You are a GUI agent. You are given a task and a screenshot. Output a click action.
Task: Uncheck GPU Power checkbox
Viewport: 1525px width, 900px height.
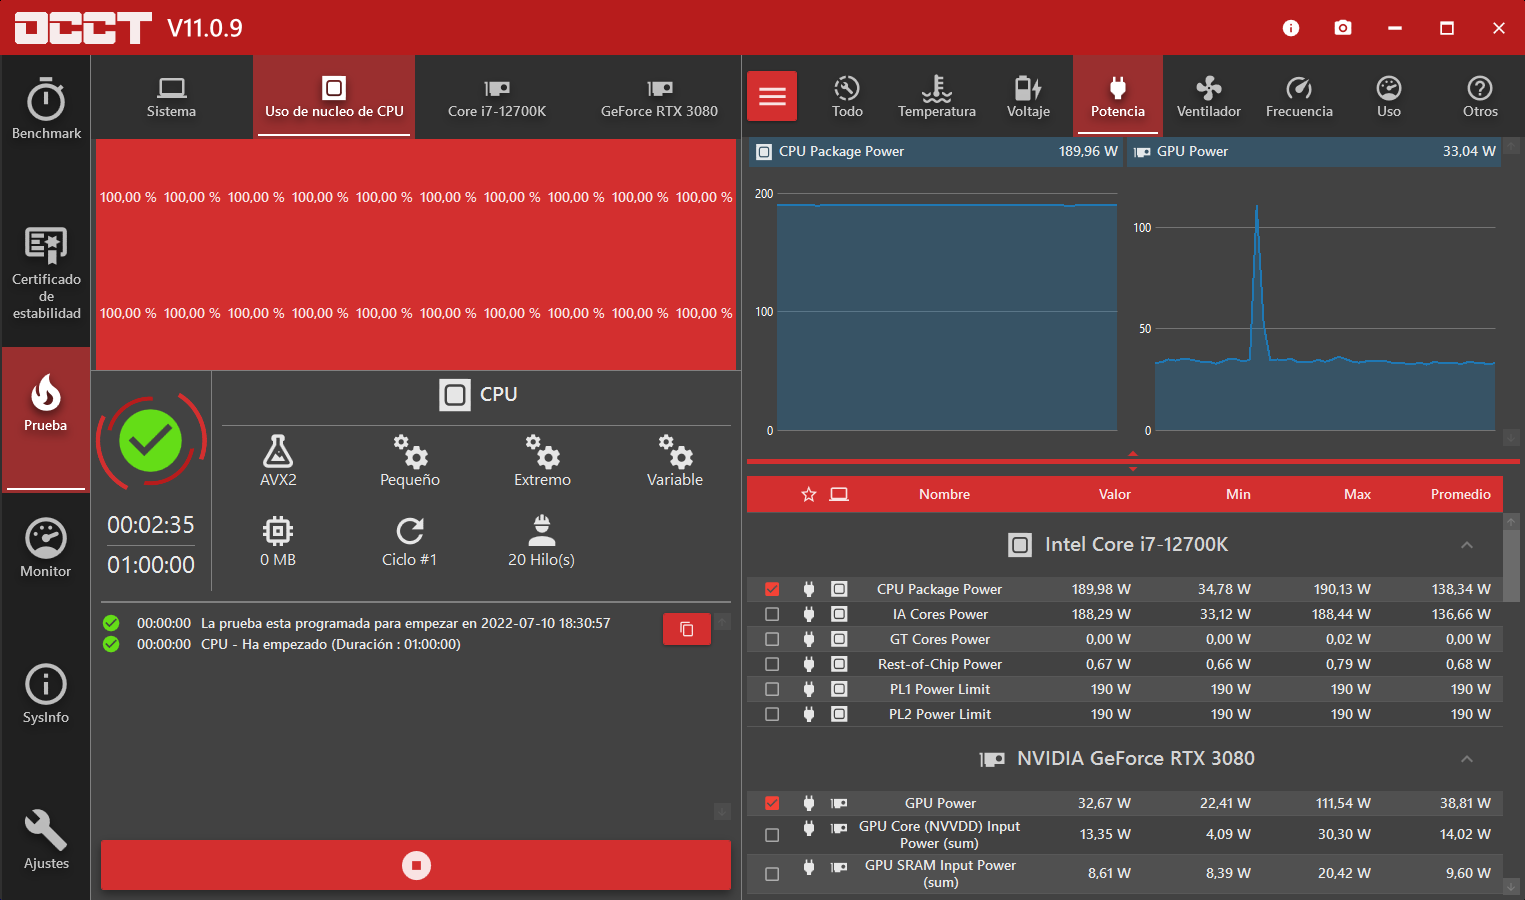[x=772, y=803]
